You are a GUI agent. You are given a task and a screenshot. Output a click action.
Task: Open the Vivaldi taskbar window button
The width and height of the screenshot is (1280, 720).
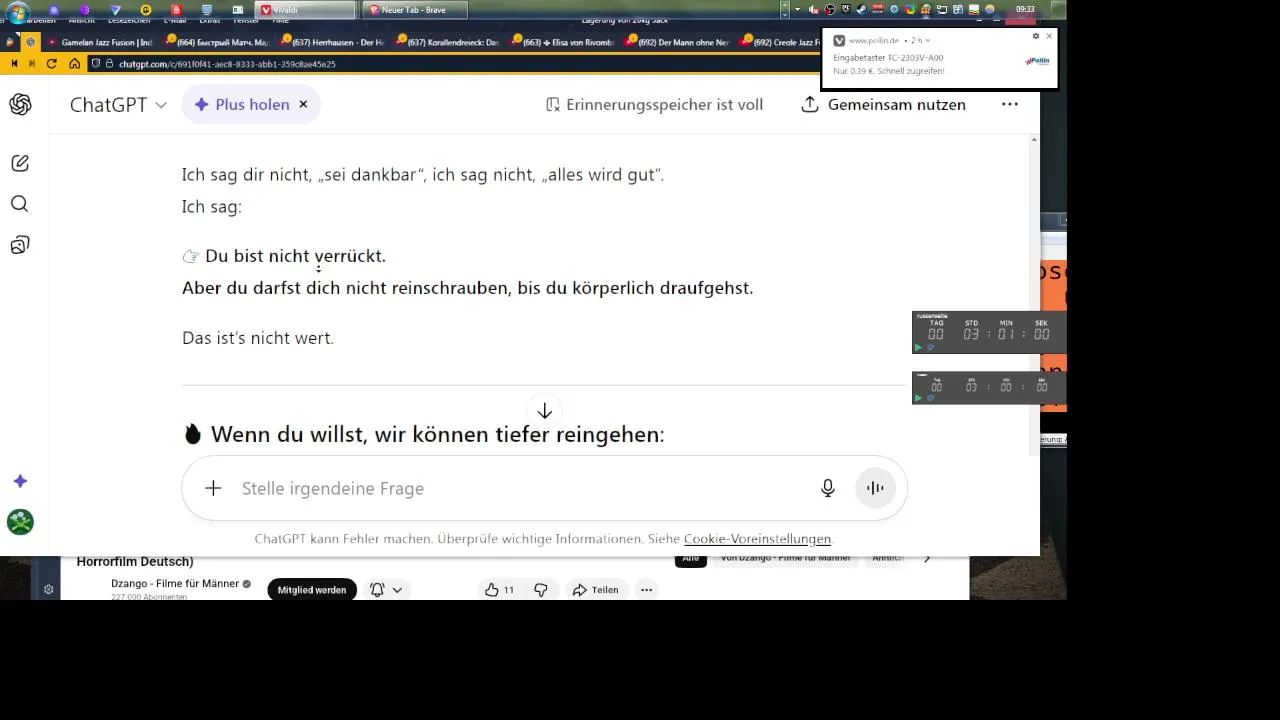(x=306, y=10)
